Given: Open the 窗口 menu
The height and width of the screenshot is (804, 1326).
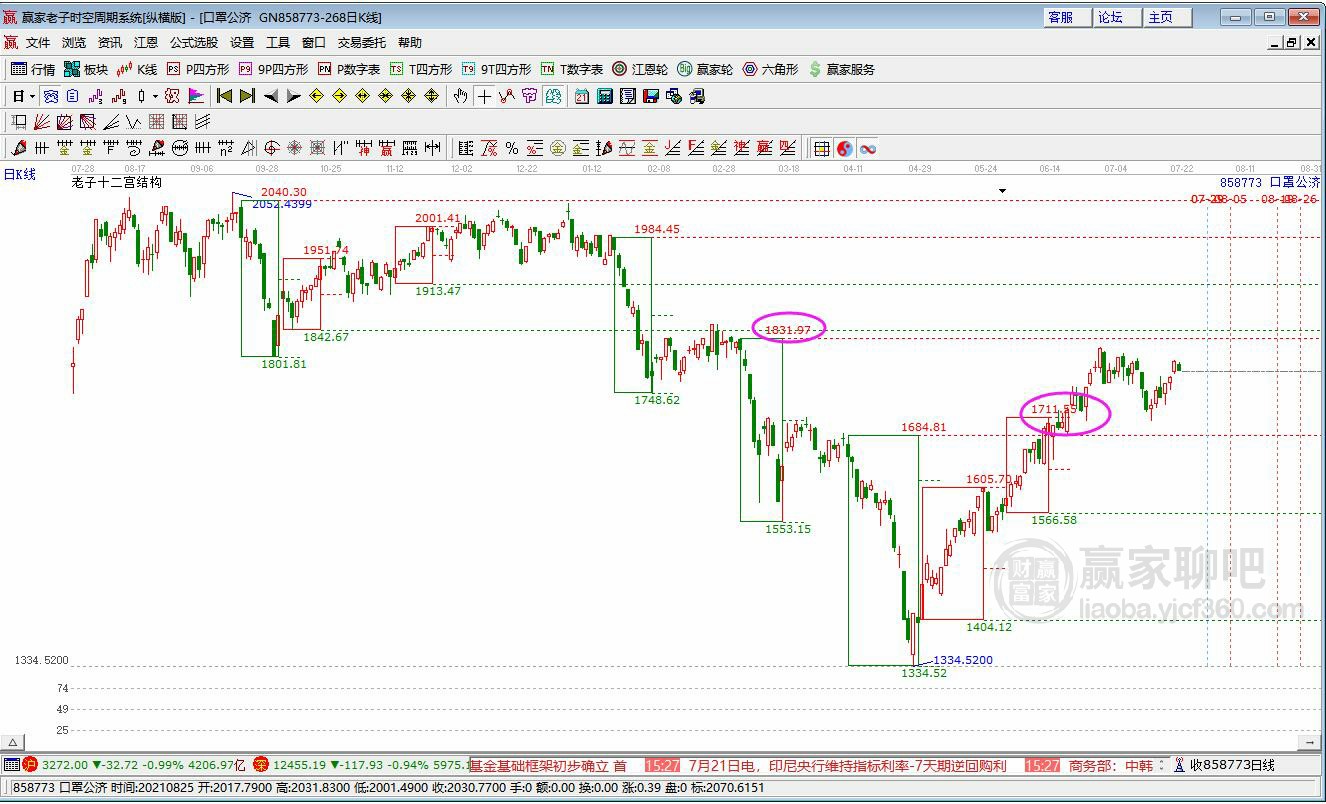Looking at the screenshot, I should pos(314,42).
